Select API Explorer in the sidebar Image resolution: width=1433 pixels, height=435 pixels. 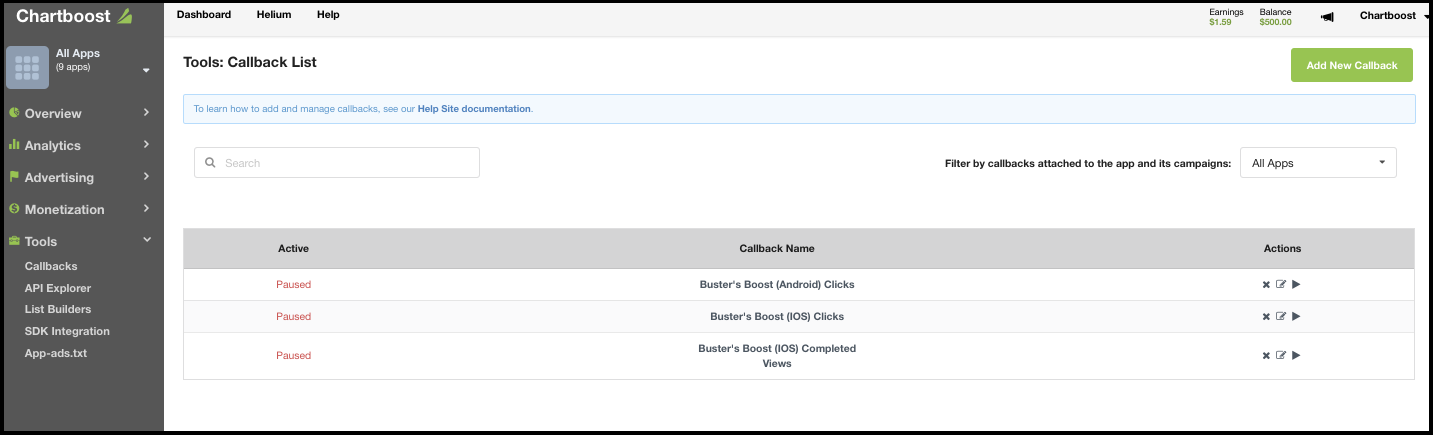tap(58, 288)
